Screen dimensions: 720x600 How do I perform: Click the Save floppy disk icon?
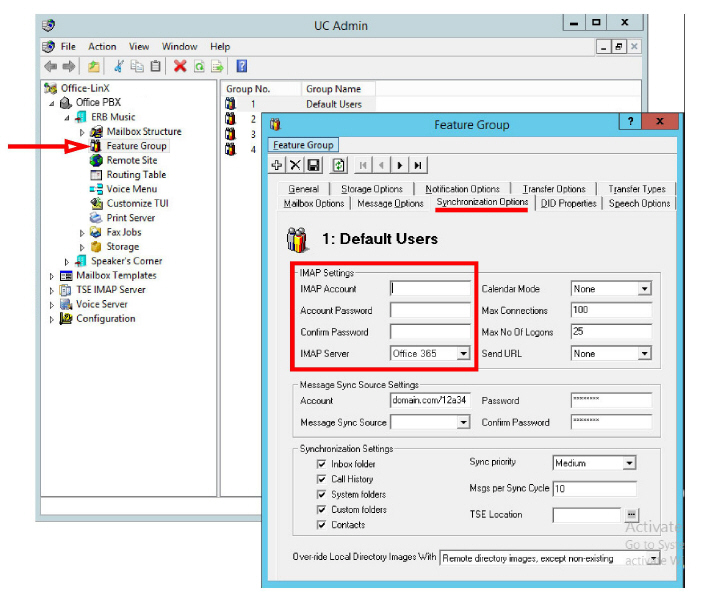coord(314,165)
